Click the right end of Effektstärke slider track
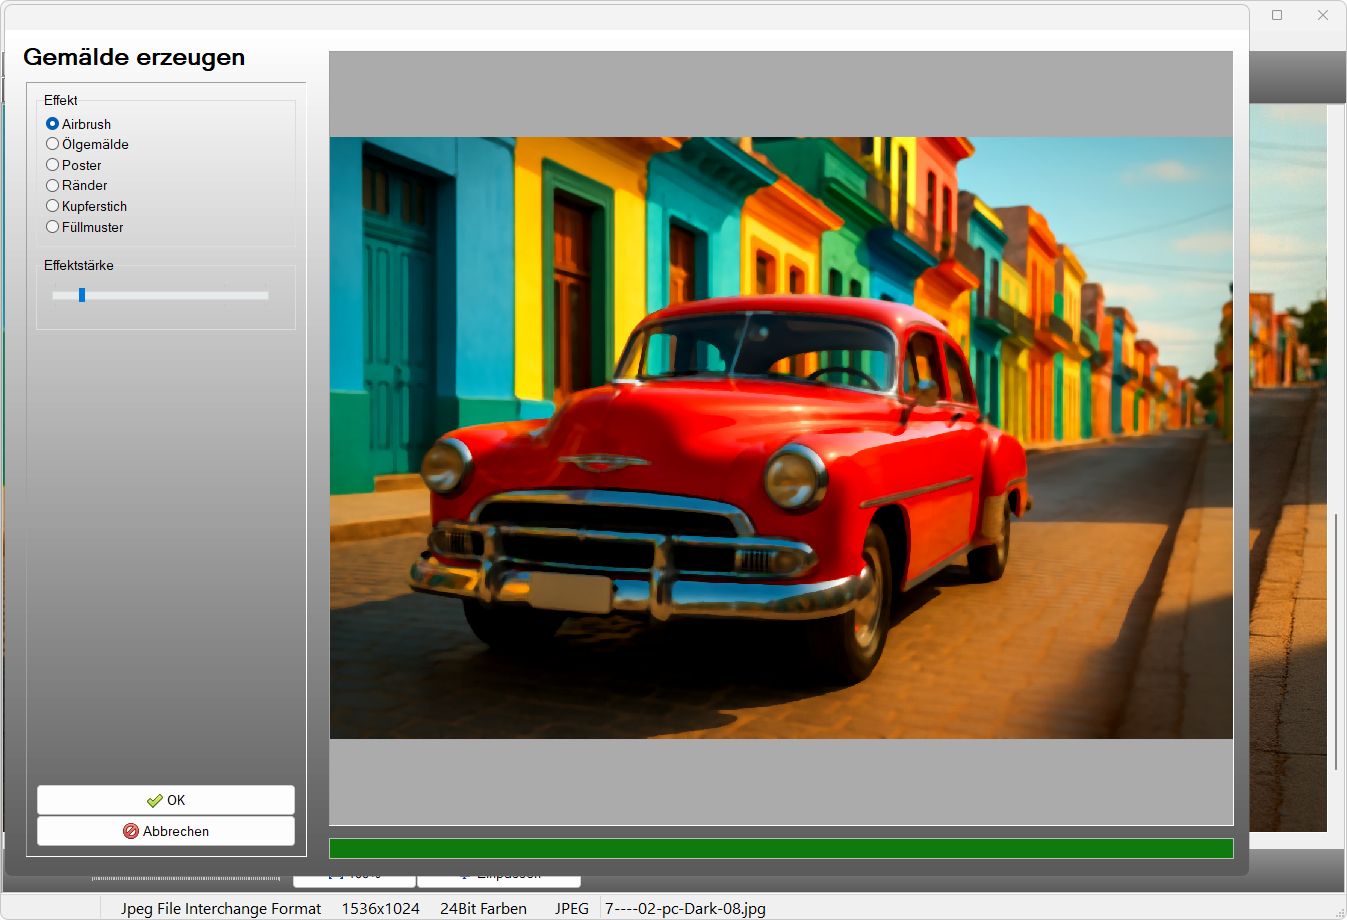Screen dimensions: 1347x920 click(265, 295)
